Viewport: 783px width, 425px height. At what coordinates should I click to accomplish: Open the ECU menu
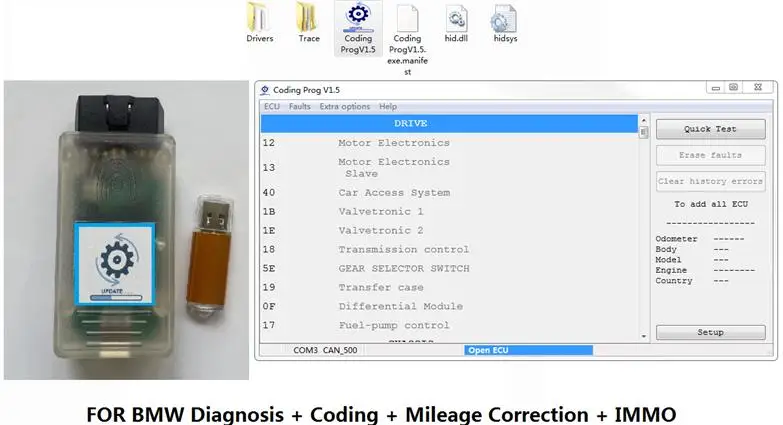coord(272,106)
